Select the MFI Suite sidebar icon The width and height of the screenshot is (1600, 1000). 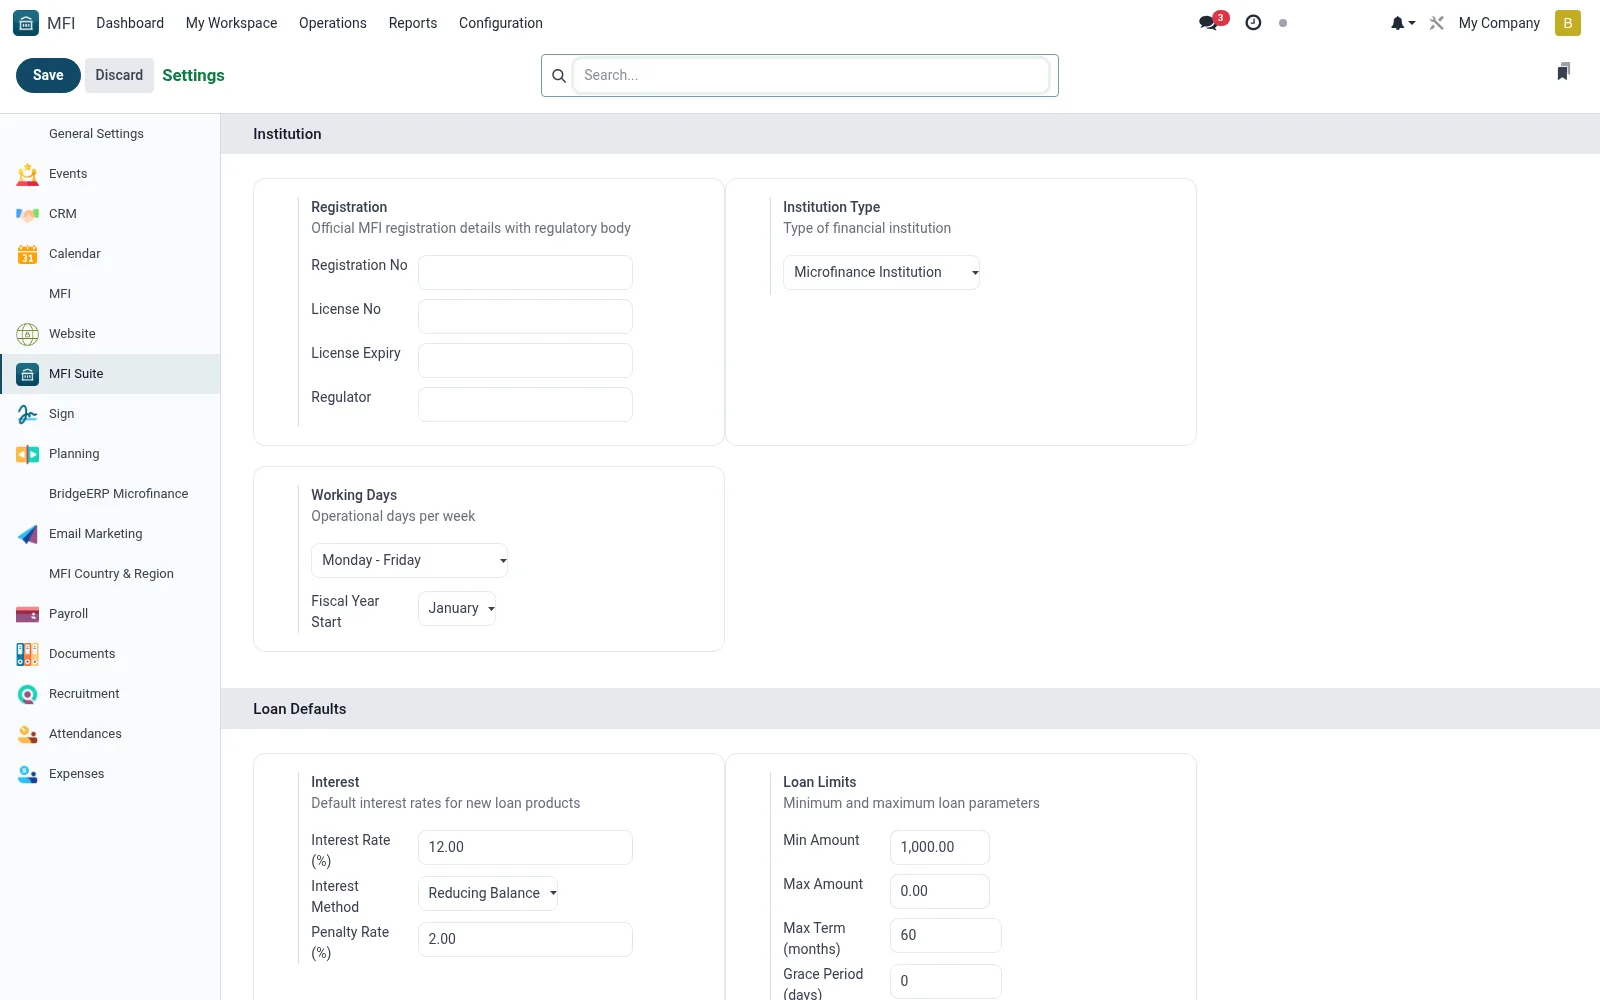click(28, 374)
